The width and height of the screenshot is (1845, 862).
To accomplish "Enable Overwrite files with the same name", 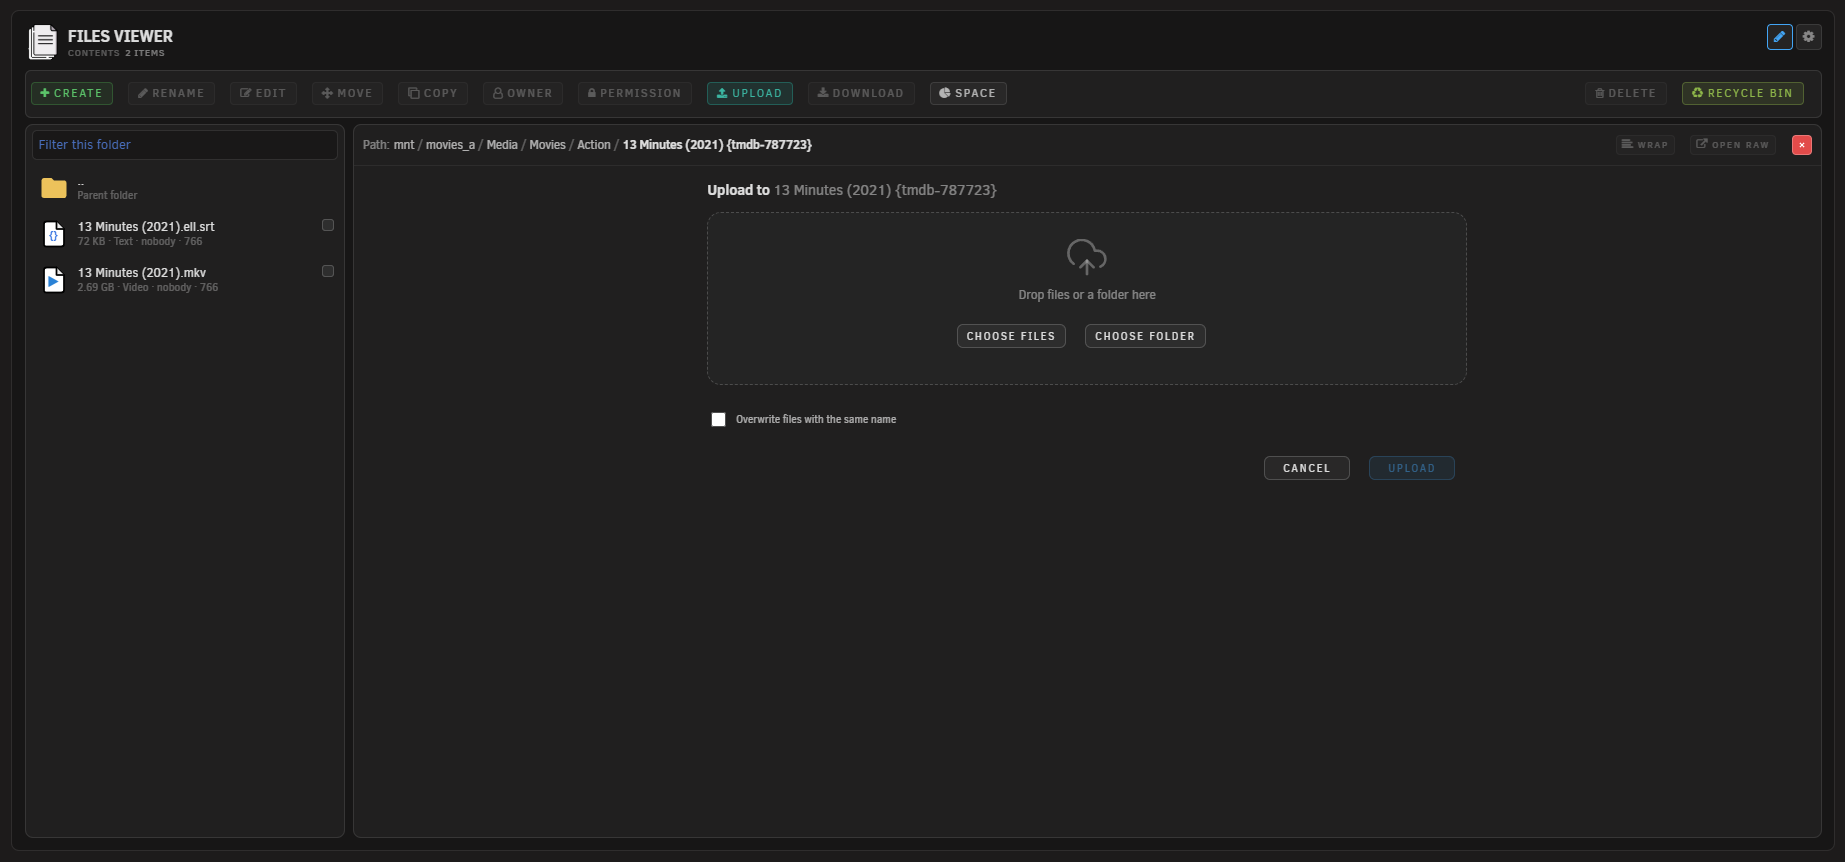I will tap(718, 419).
